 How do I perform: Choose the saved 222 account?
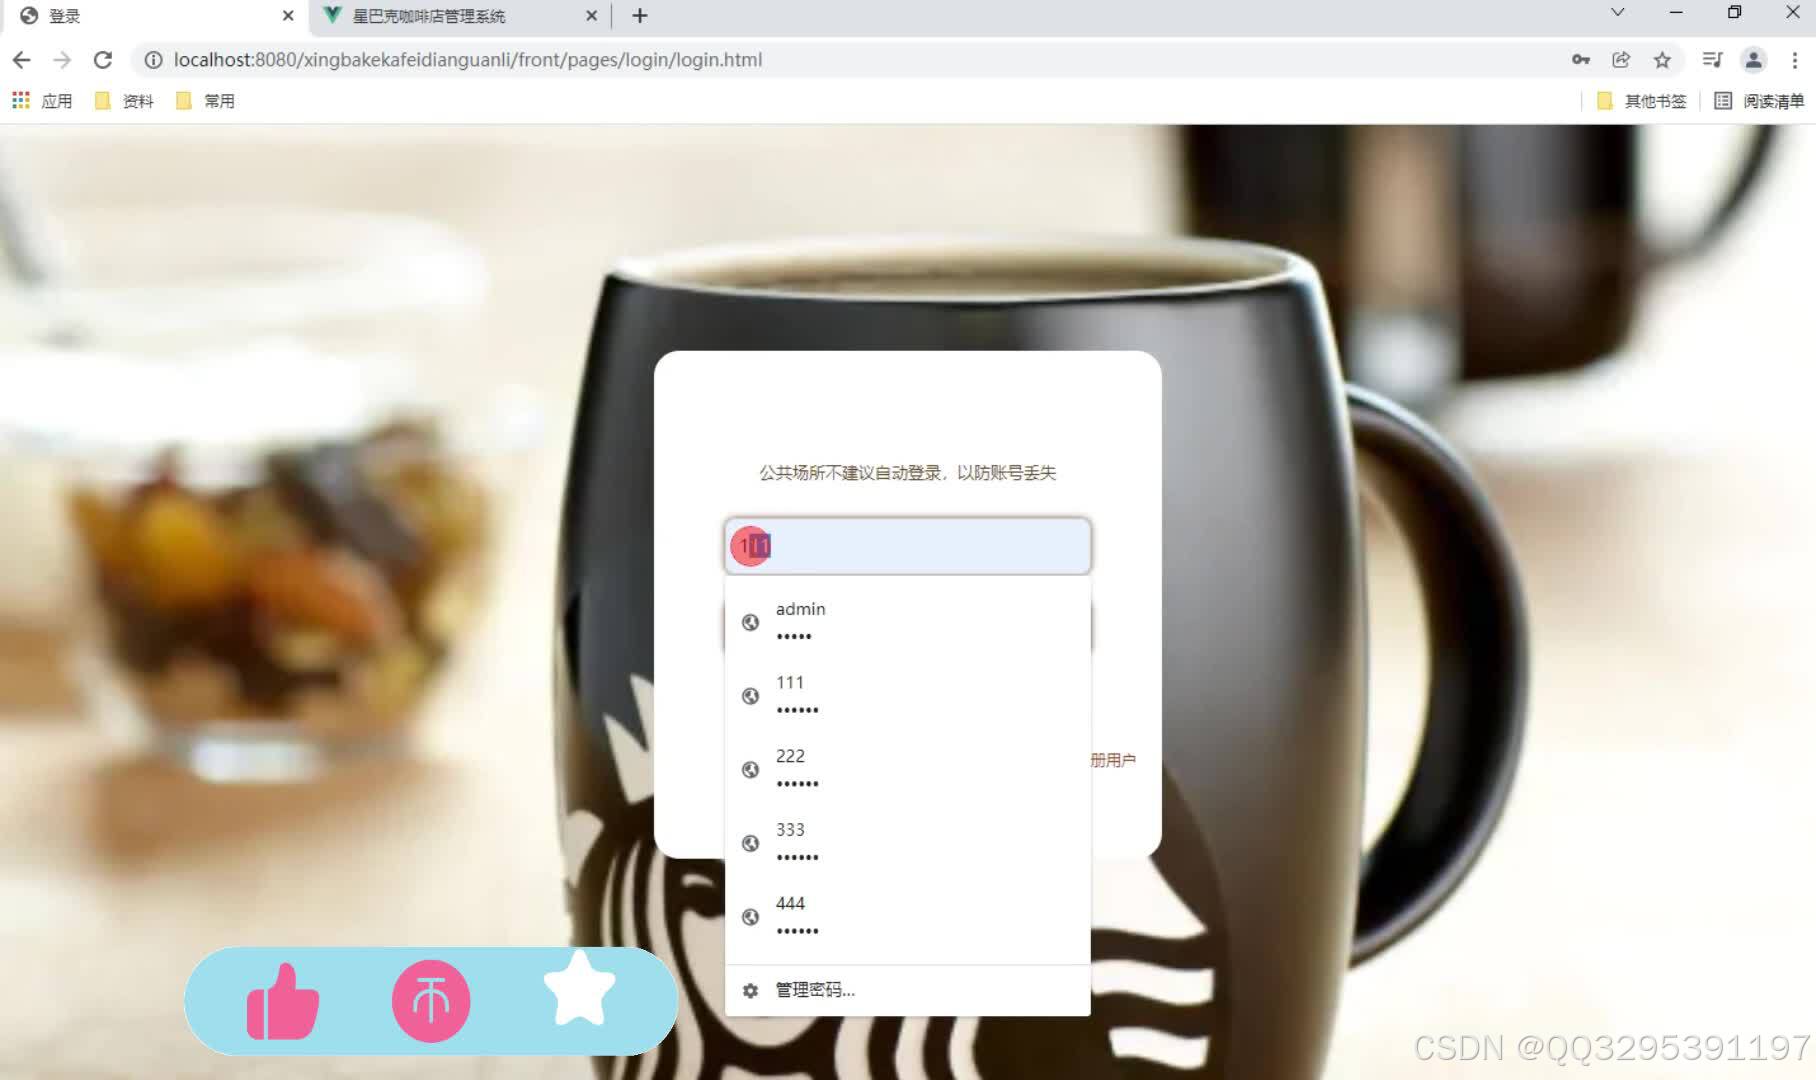point(907,769)
